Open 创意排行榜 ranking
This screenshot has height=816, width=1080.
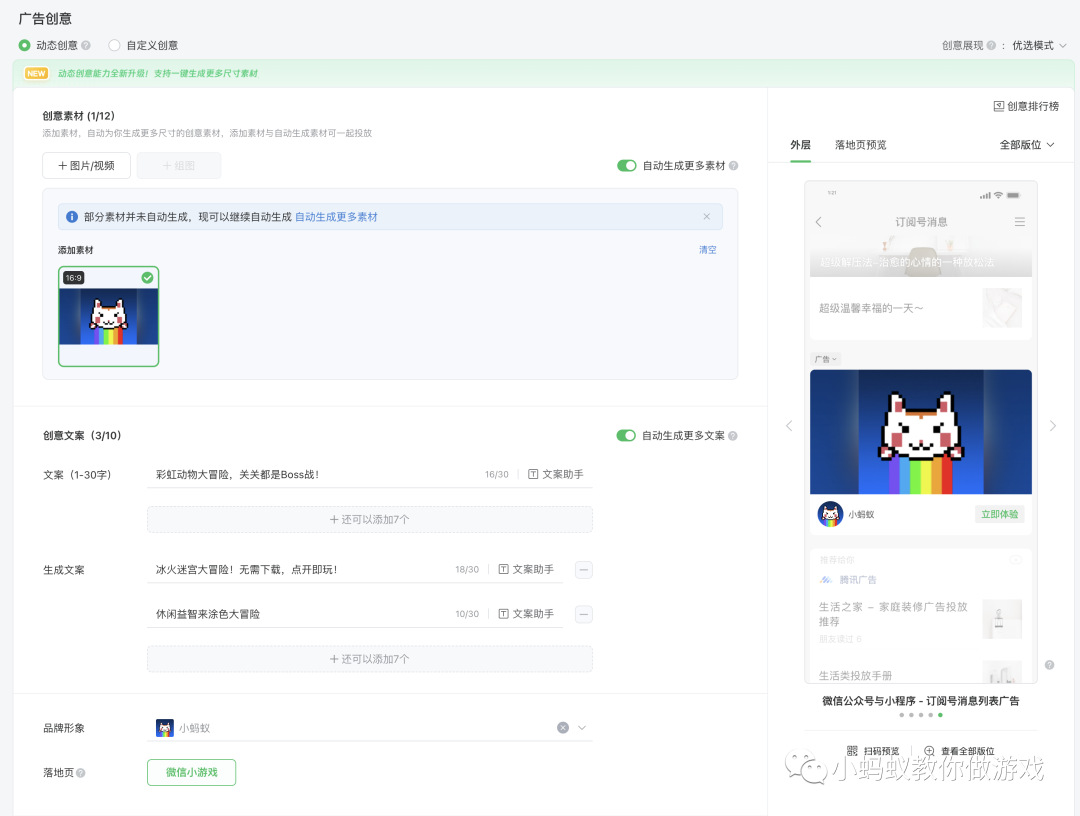pyautogui.click(x=1026, y=106)
